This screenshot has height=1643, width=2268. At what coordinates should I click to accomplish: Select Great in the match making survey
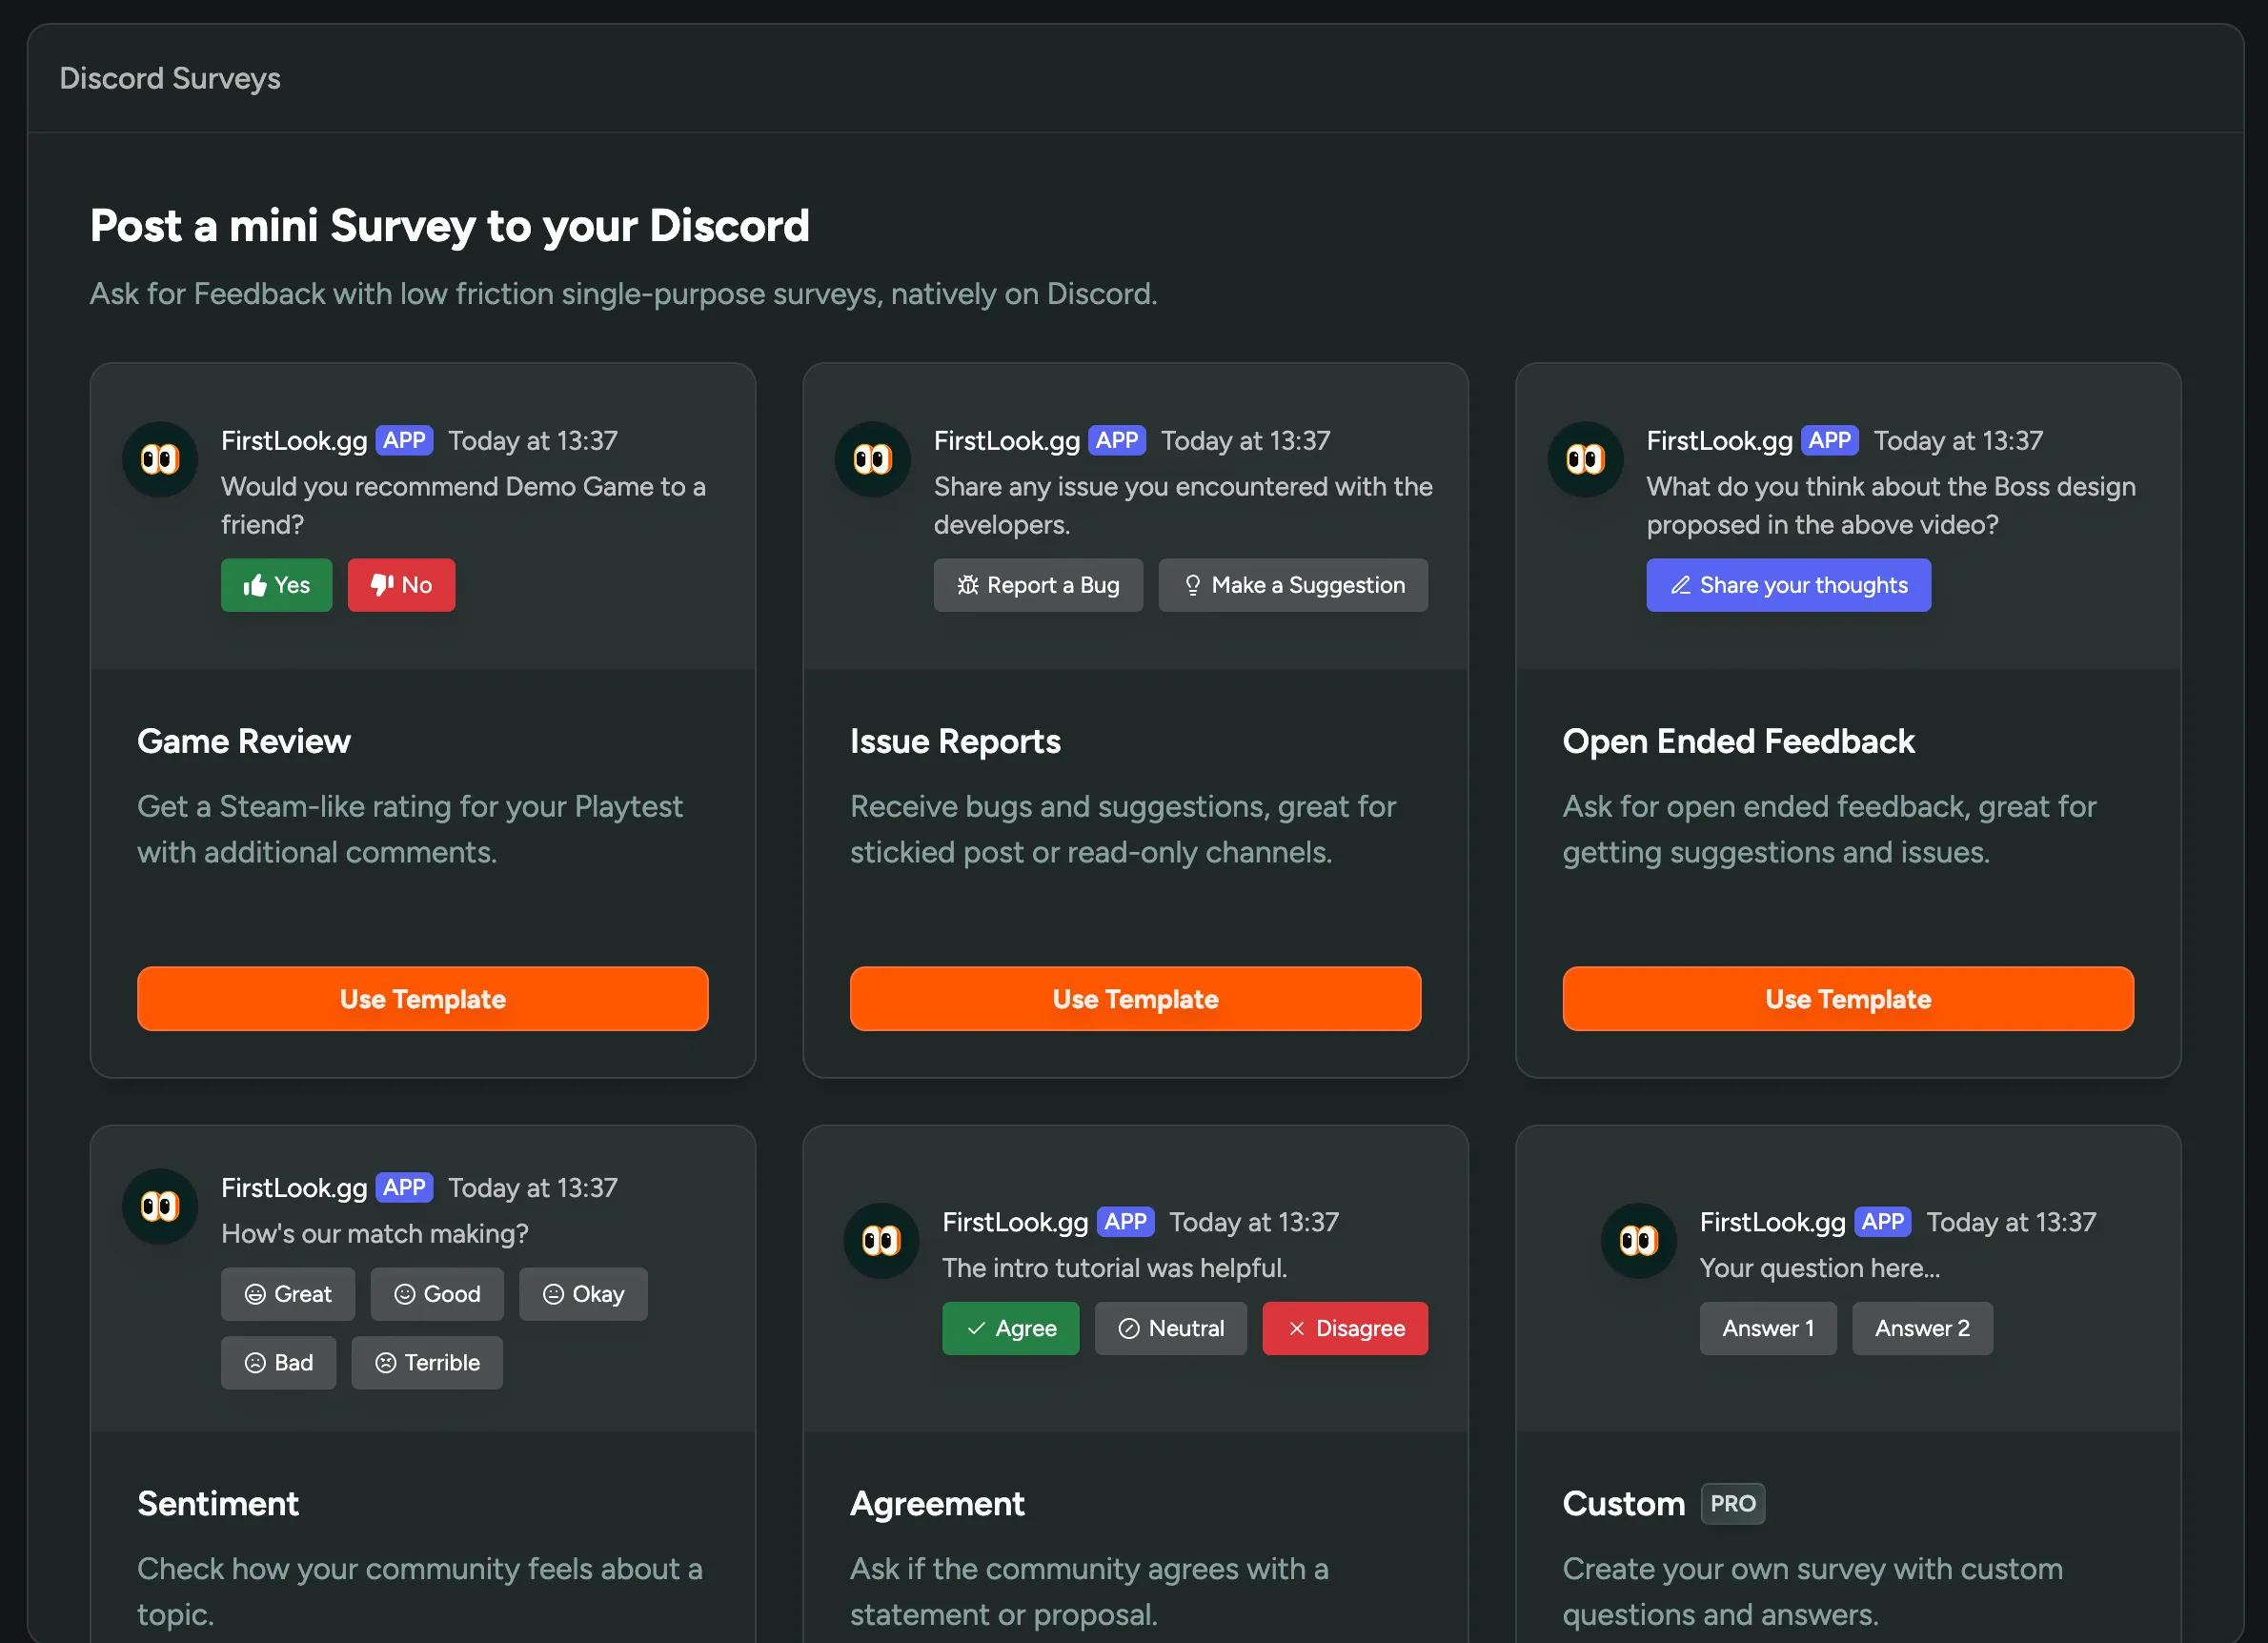coord(288,1293)
